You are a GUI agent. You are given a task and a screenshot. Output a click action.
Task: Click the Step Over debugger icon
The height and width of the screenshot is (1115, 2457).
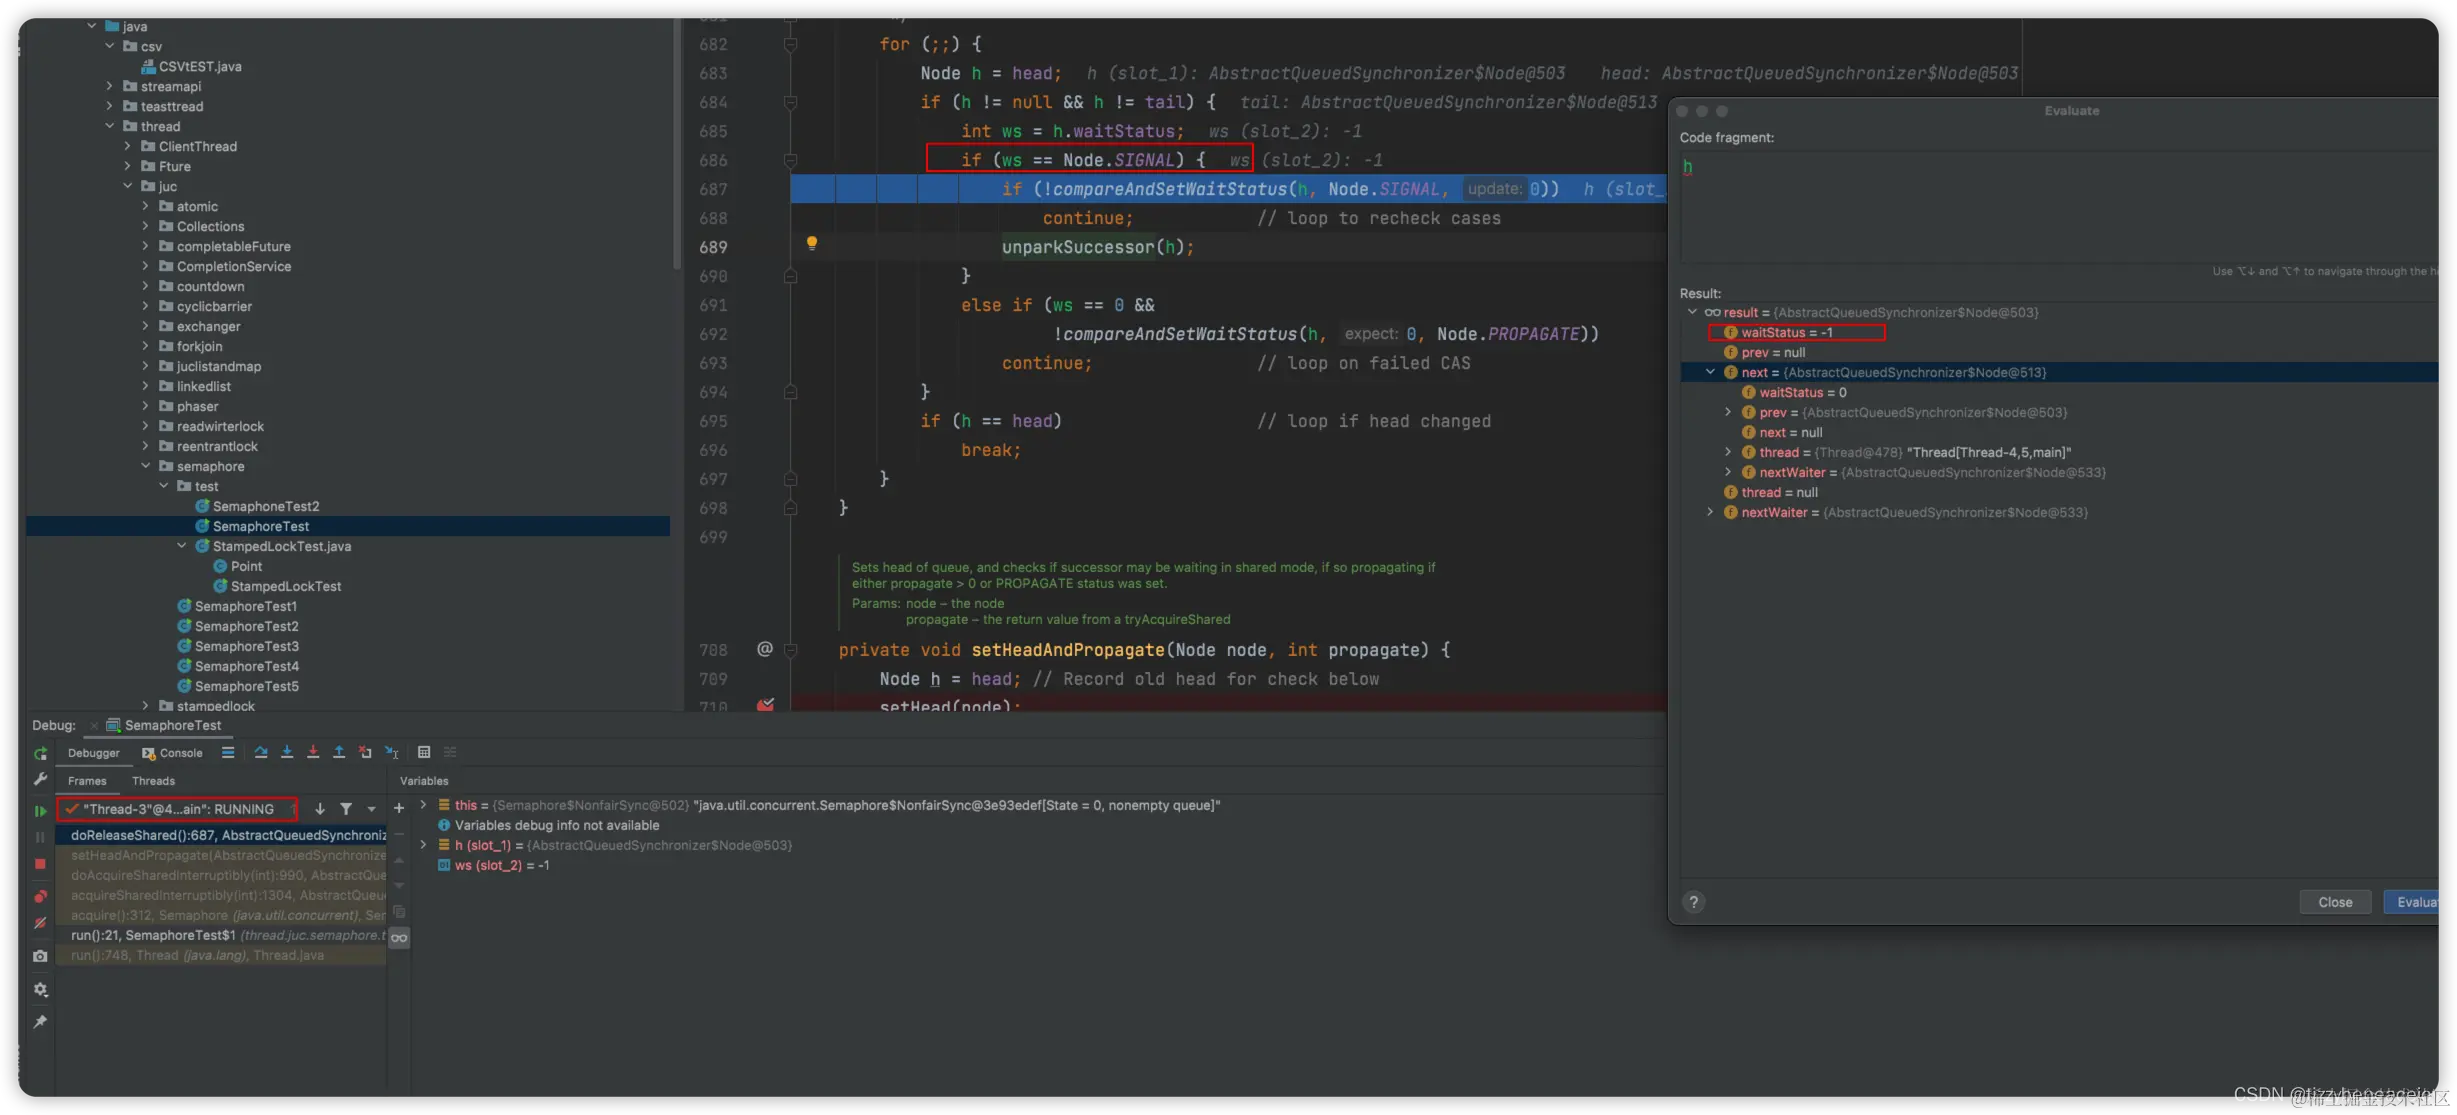point(261,752)
